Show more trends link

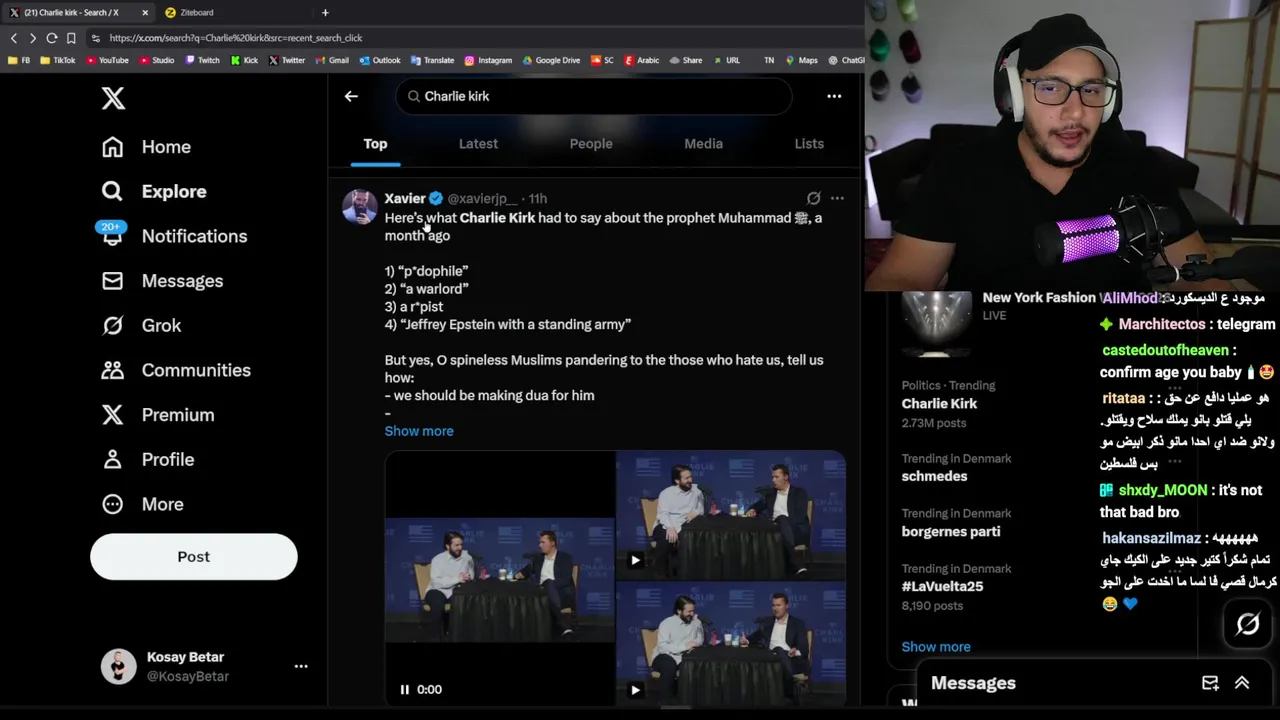pos(936,647)
